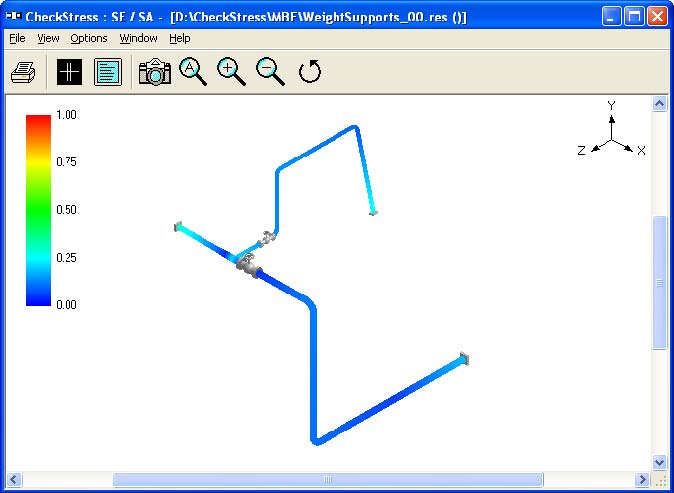This screenshot has width=674, height=493.
Task: Click the camera snapshot icon
Action: click(x=155, y=71)
